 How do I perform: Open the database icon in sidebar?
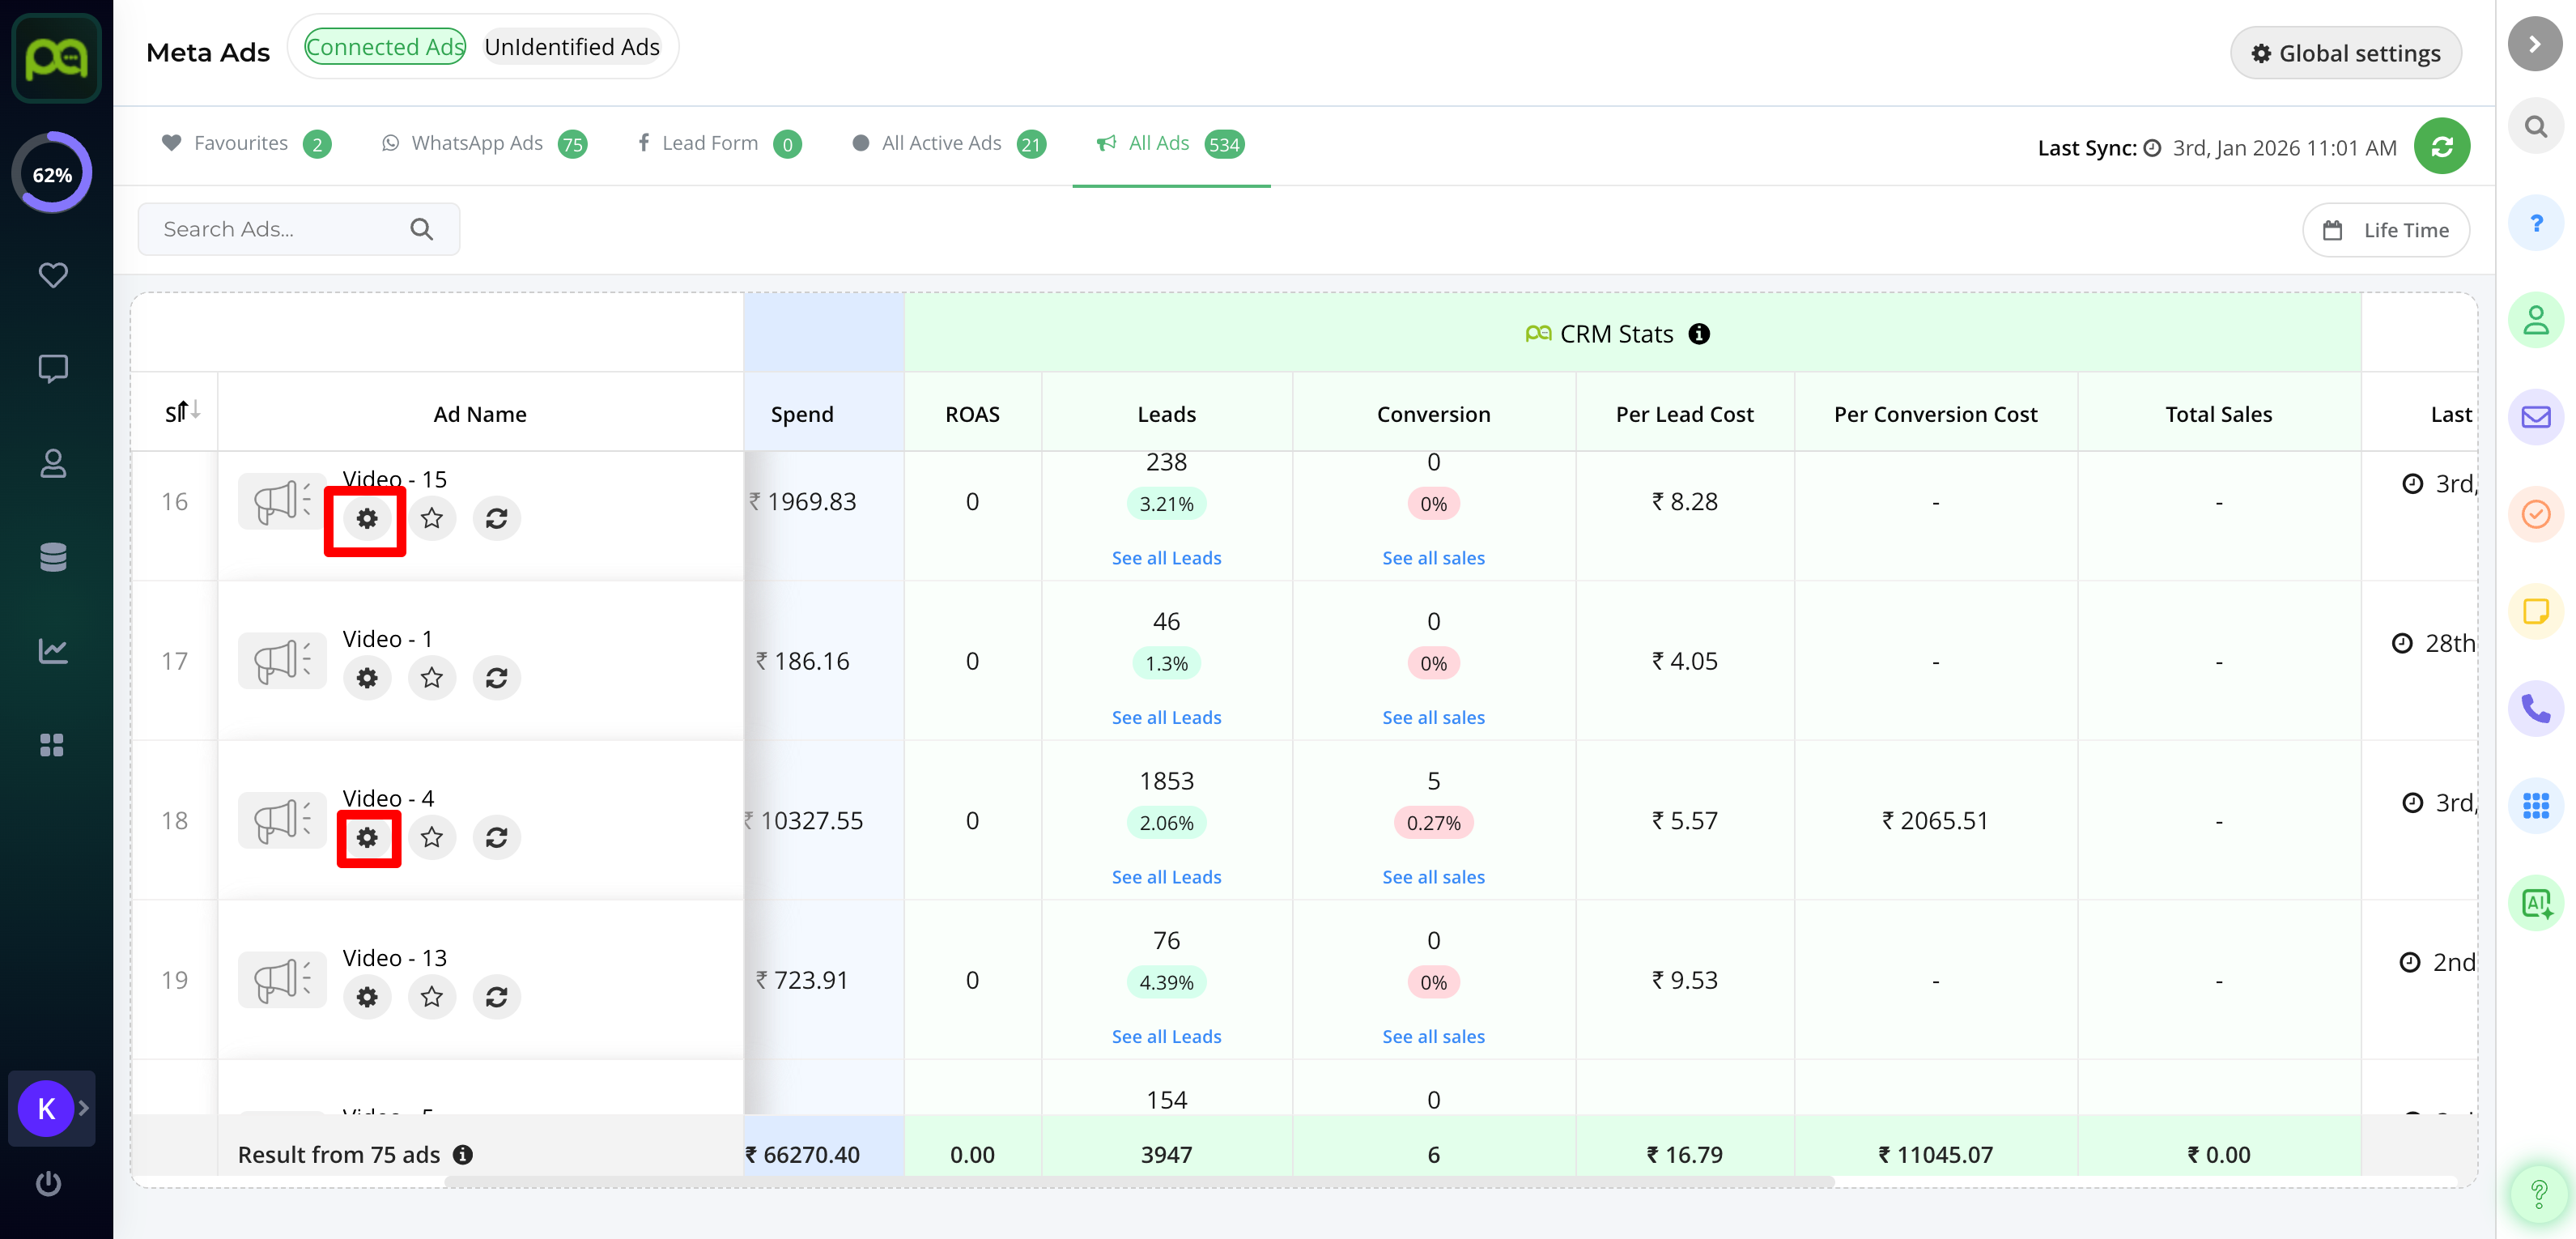(52, 557)
